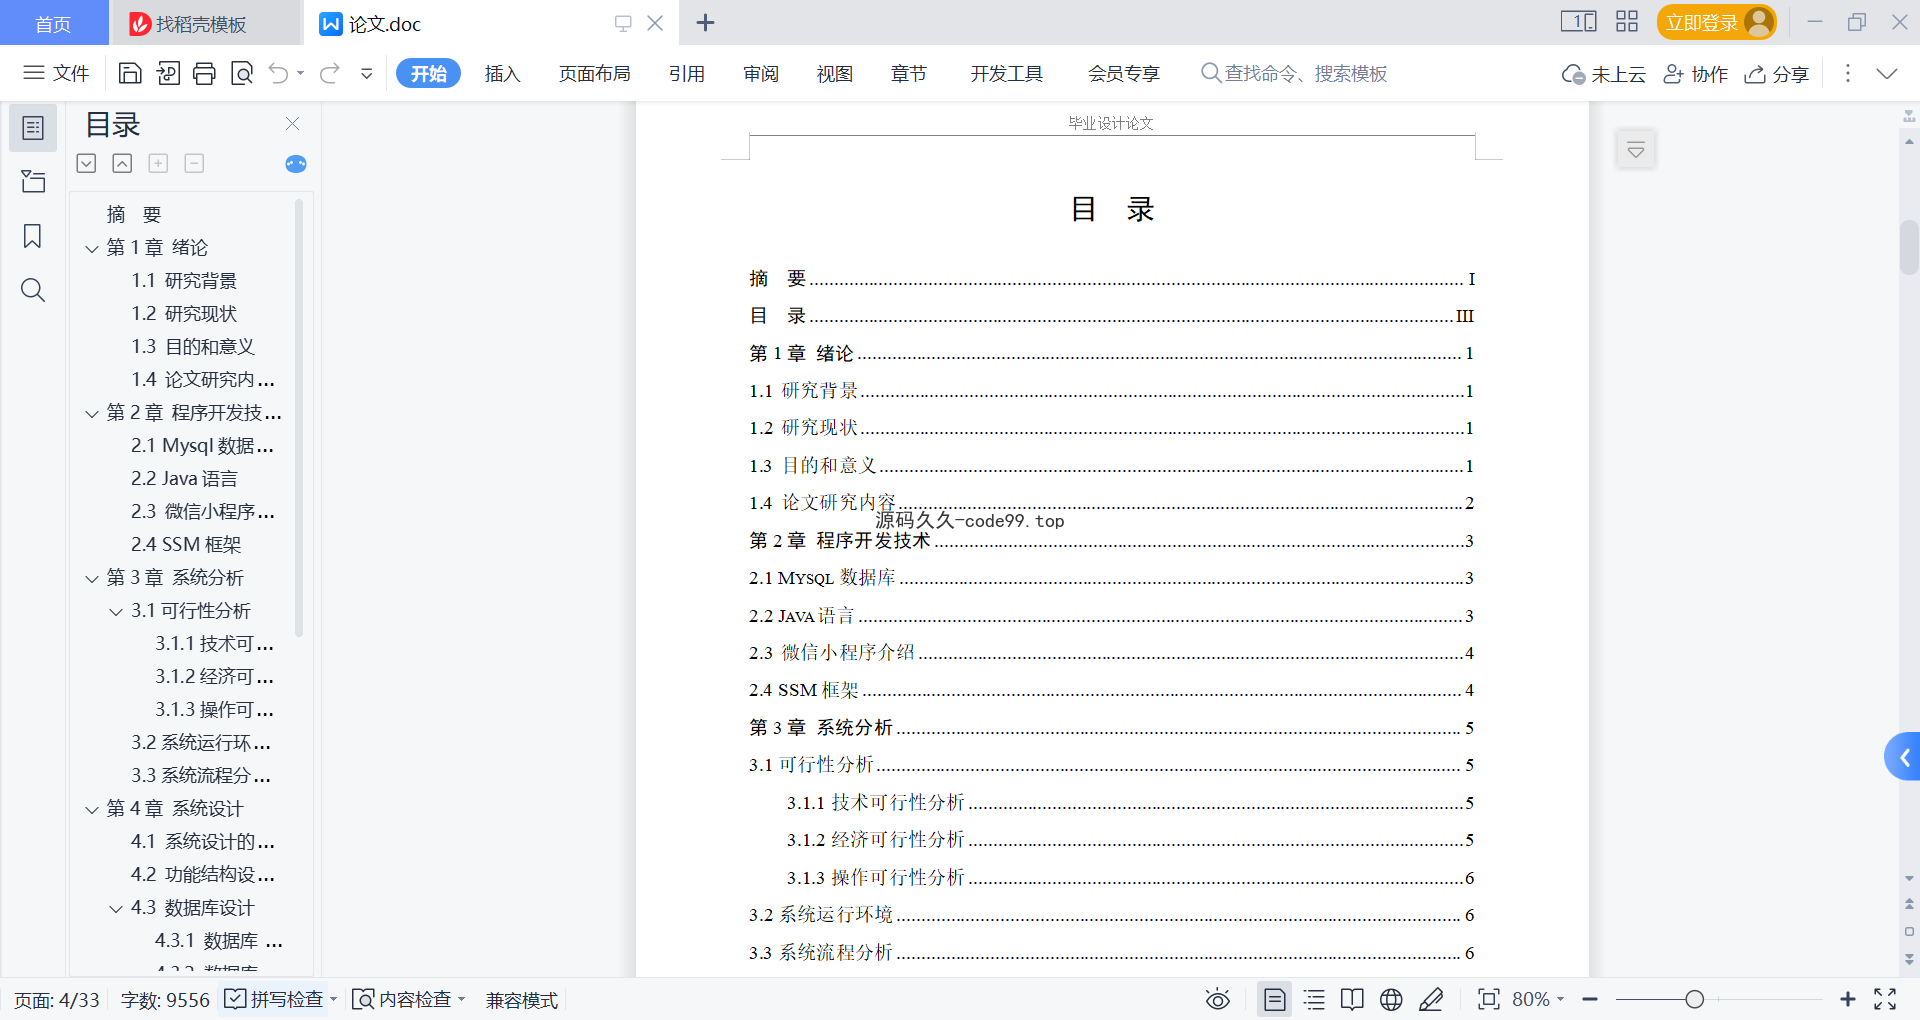Close the 目录 navigation pane
Viewport: 1920px width, 1020px height.
[292, 123]
